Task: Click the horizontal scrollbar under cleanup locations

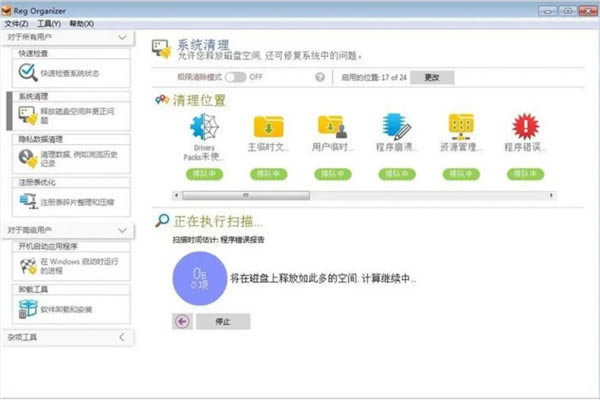Action: click(x=364, y=196)
